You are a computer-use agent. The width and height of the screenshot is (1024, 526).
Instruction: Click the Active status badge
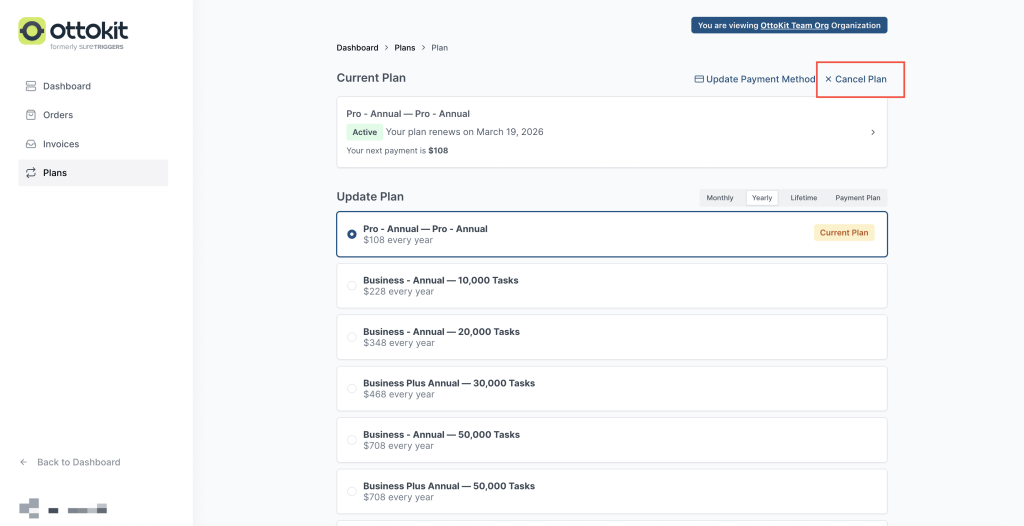click(364, 132)
